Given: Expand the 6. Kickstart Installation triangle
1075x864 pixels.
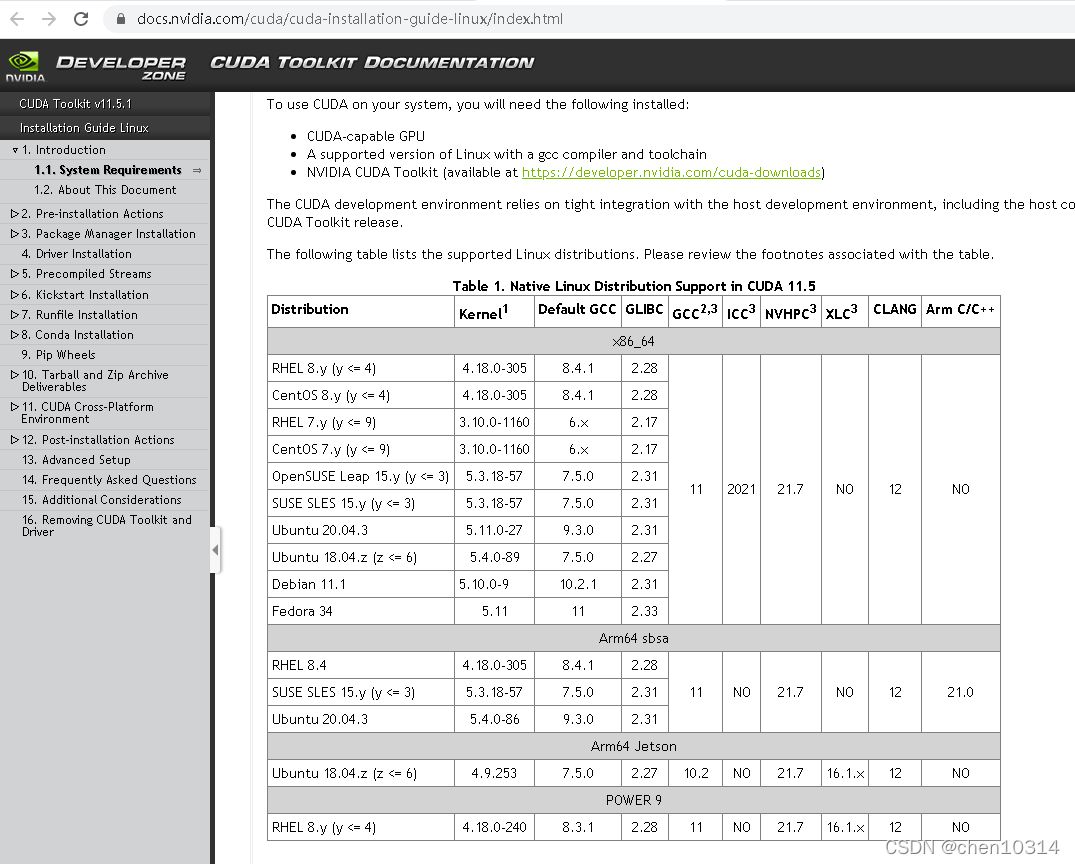Looking at the screenshot, I should [14, 294].
